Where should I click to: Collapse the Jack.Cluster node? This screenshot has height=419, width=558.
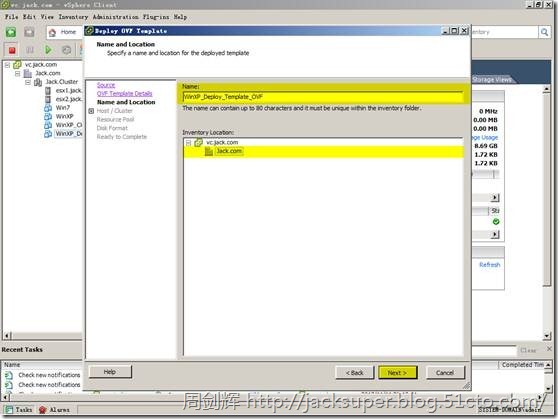[x=28, y=82]
